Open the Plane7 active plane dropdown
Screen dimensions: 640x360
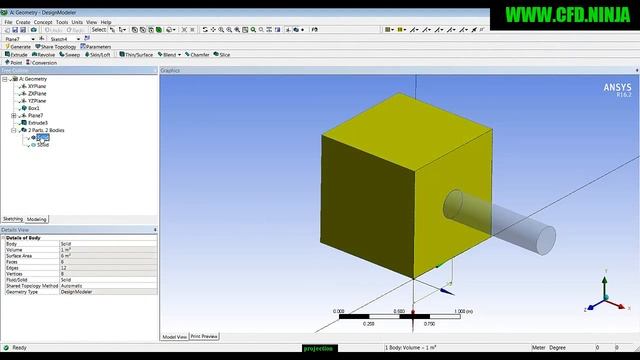coord(33,39)
